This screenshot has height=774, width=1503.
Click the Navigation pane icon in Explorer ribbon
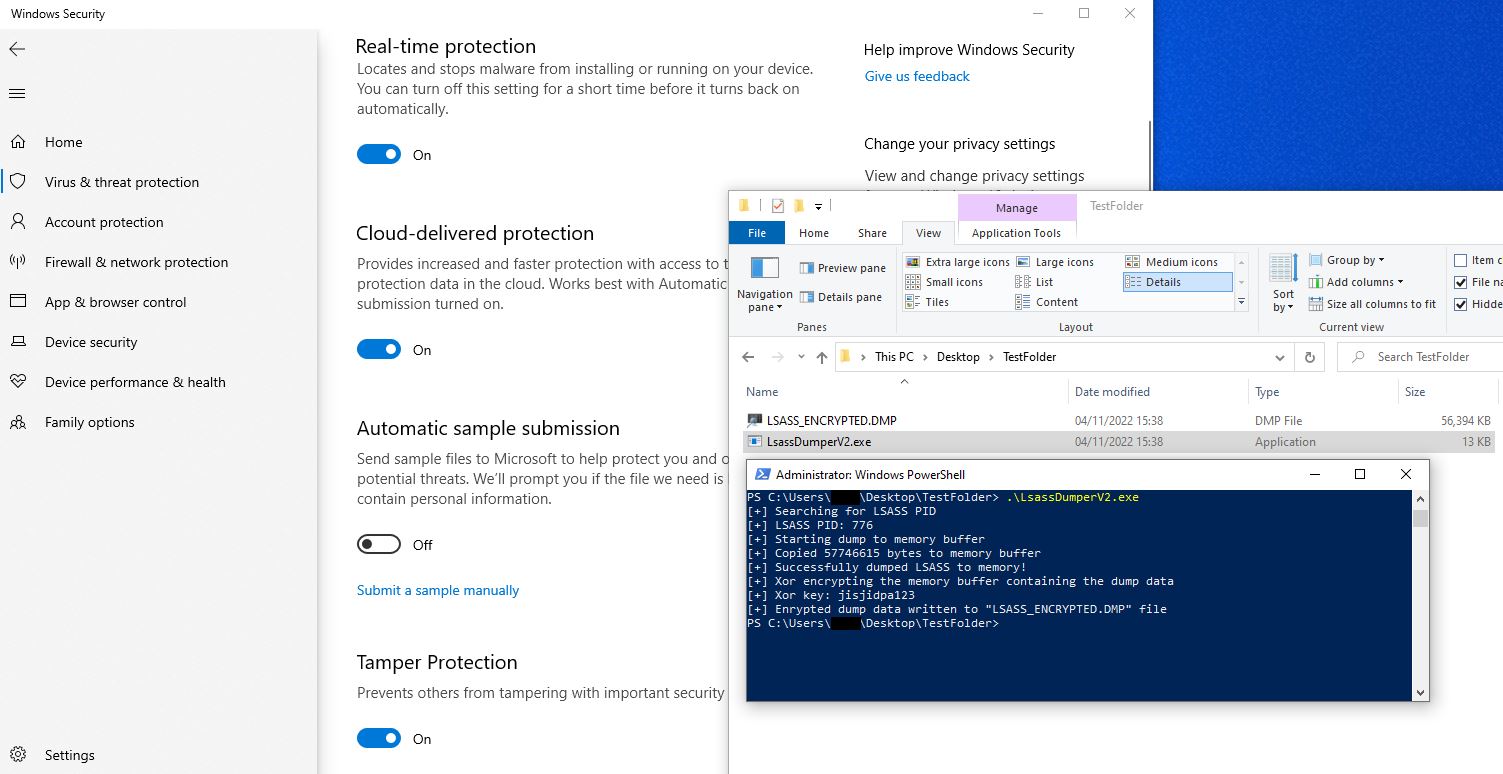pos(765,268)
